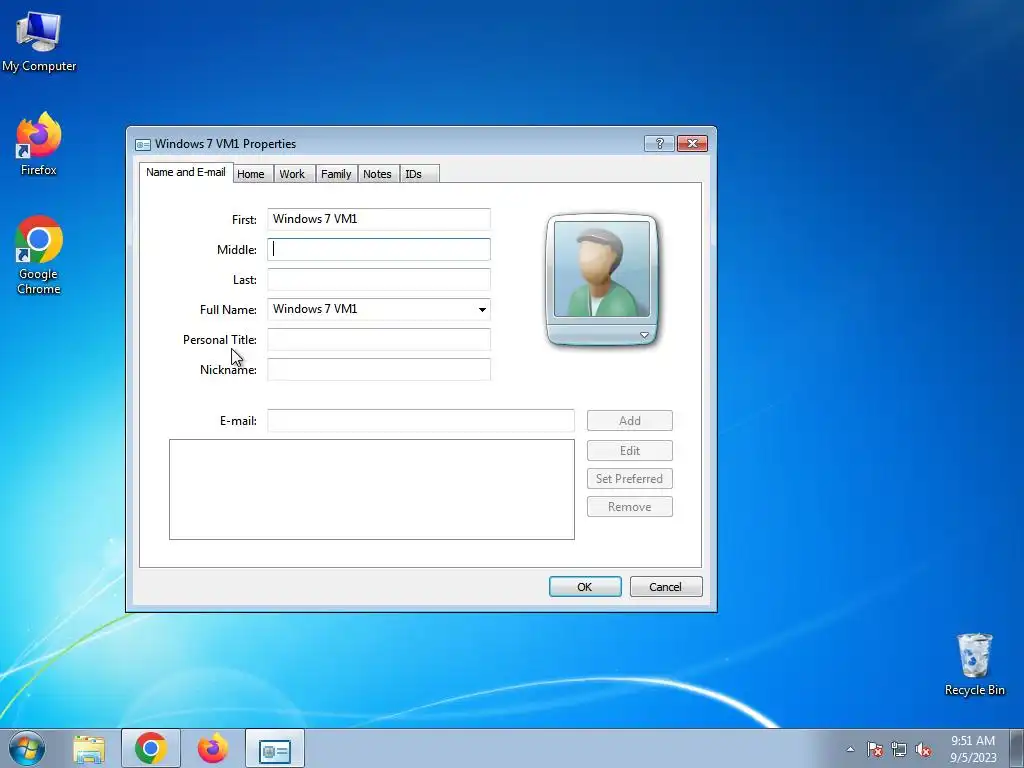The image size is (1024, 768).
Task: Open the Action Center flag icon
Action: pos(874,749)
